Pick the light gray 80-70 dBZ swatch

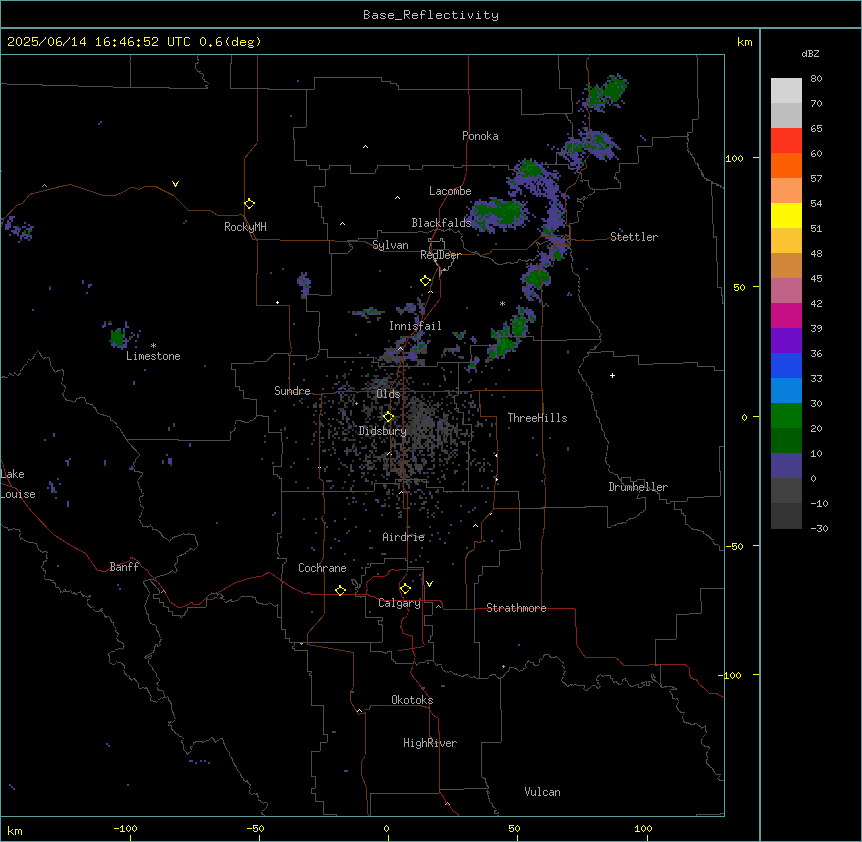coord(786,91)
